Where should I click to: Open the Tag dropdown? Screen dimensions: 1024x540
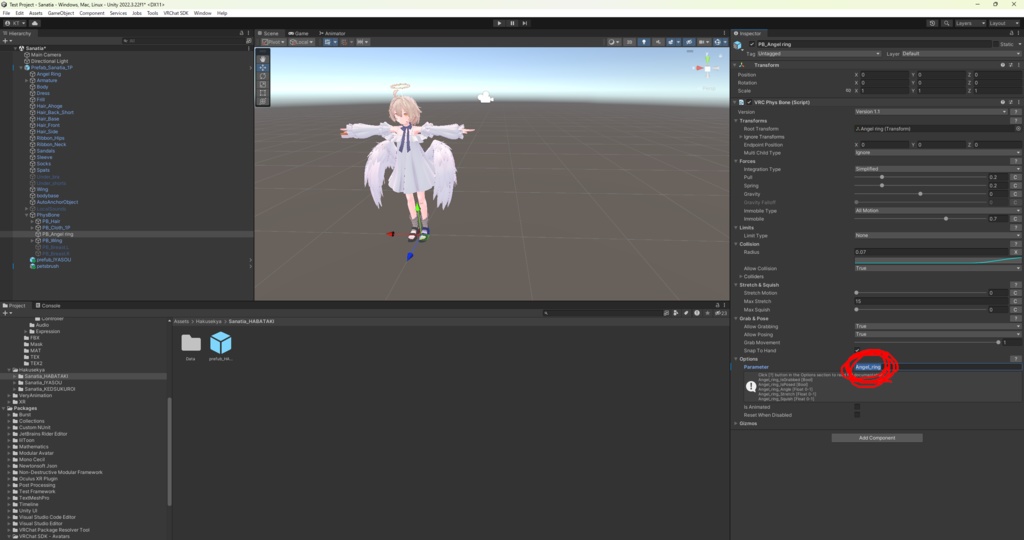click(x=819, y=54)
